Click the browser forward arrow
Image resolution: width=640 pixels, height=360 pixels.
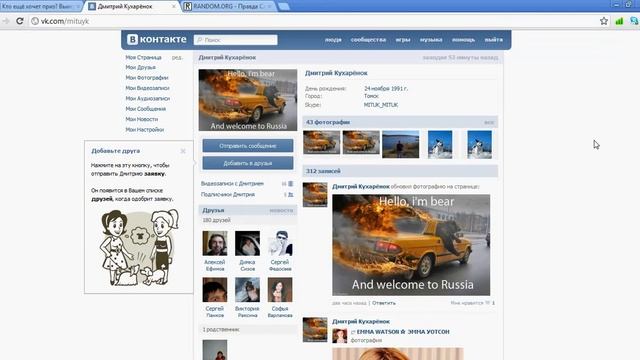click(6, 21)
